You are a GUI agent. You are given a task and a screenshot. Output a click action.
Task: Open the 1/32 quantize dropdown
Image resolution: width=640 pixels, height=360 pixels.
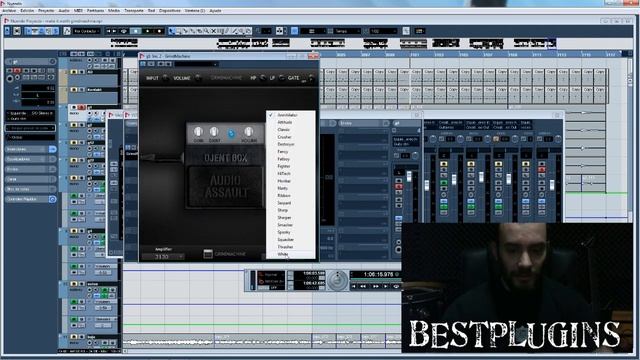point(383,31)
